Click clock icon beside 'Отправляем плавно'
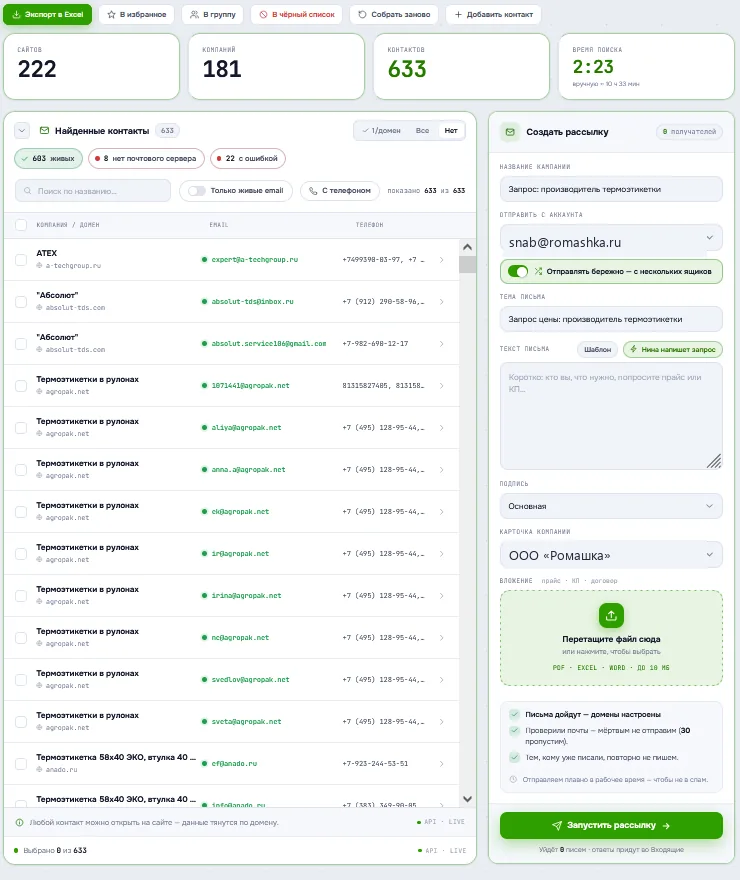The width and height of the screenshot is (740, 880). [513, 780]
